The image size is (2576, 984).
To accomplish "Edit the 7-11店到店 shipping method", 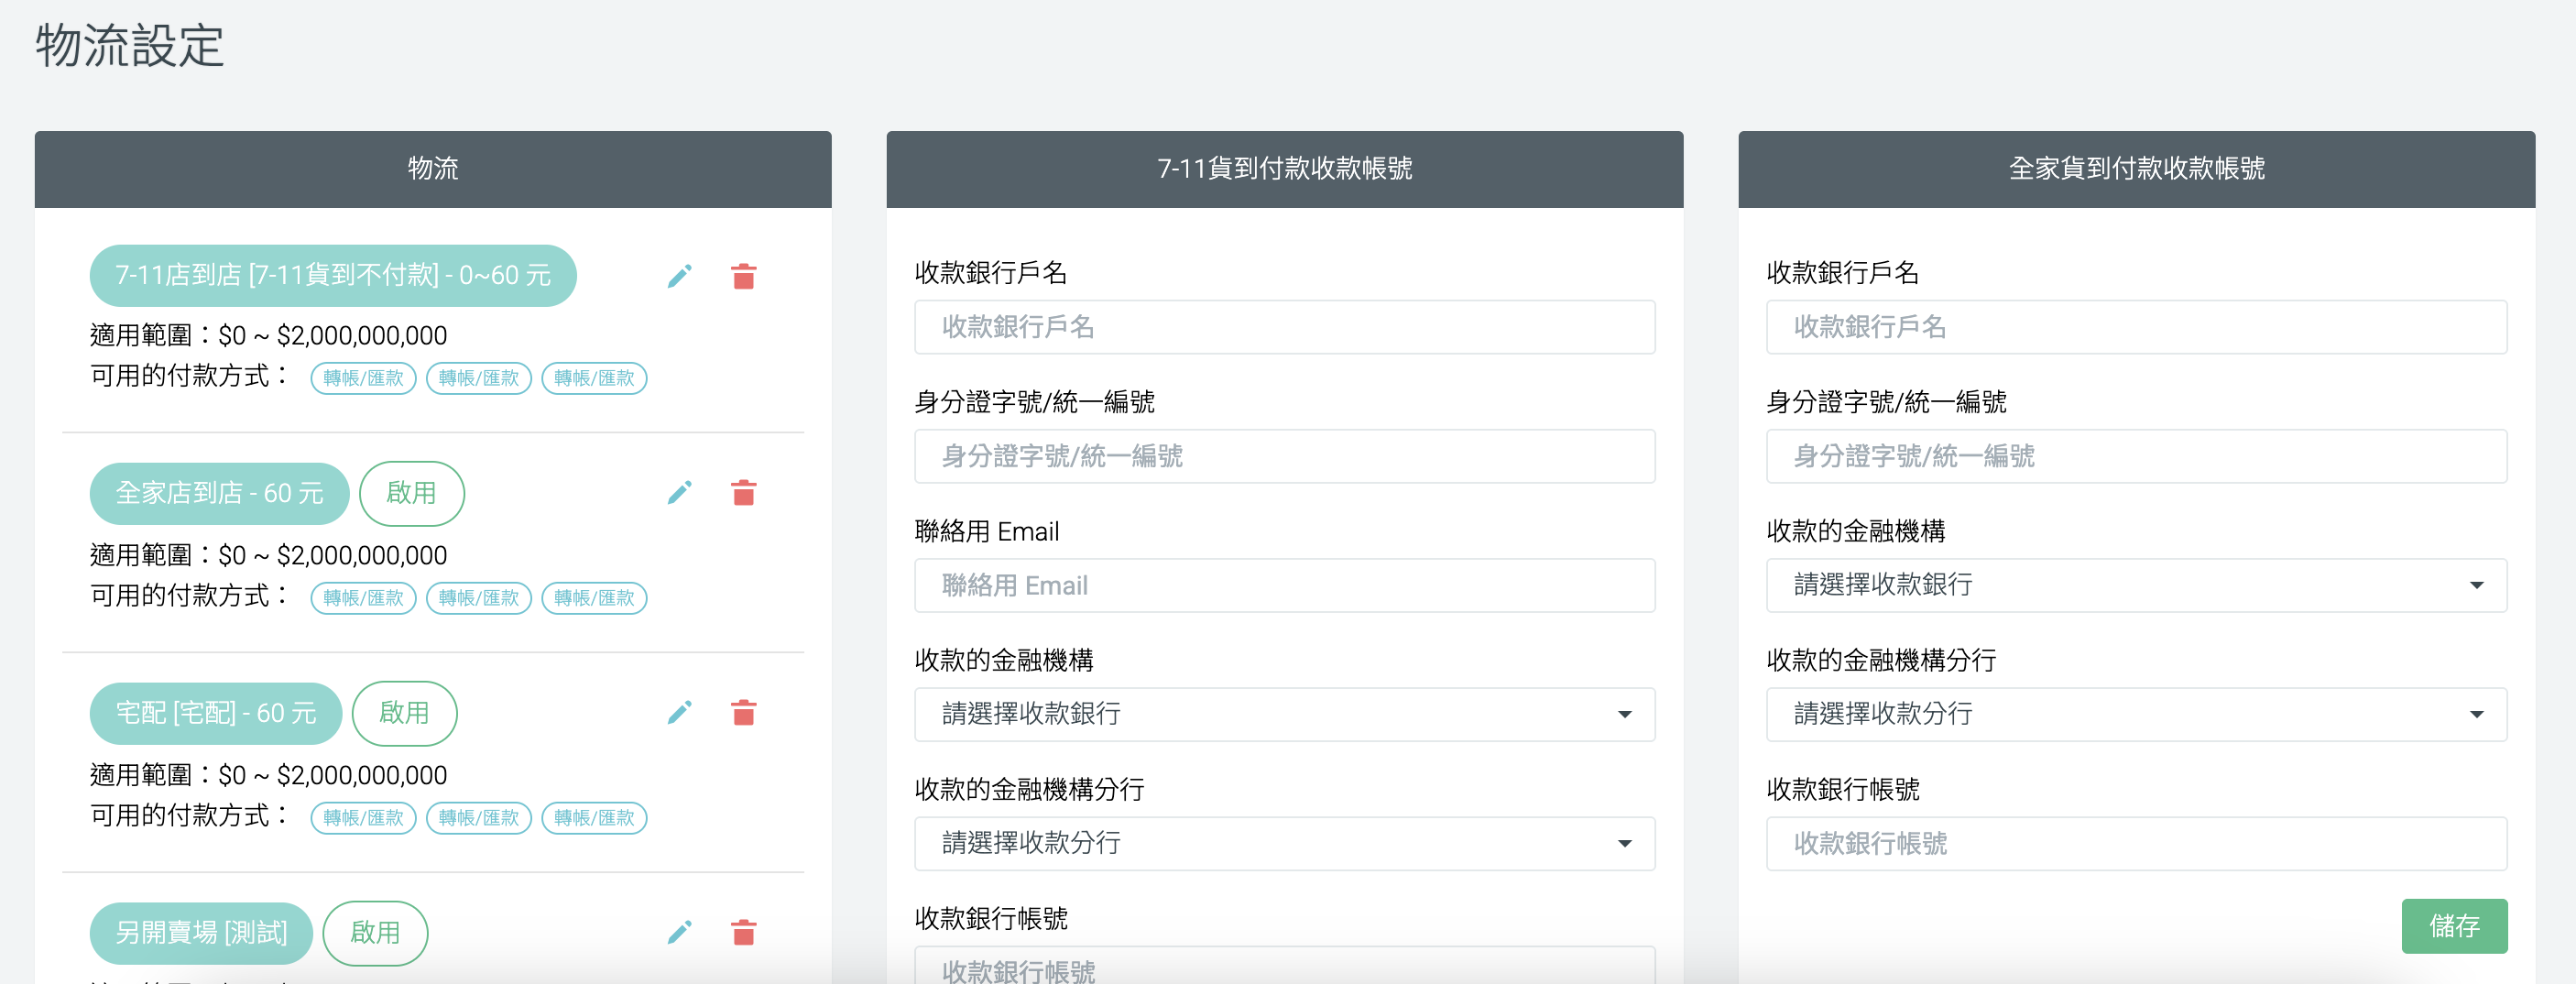I will (x=680, y=276).
